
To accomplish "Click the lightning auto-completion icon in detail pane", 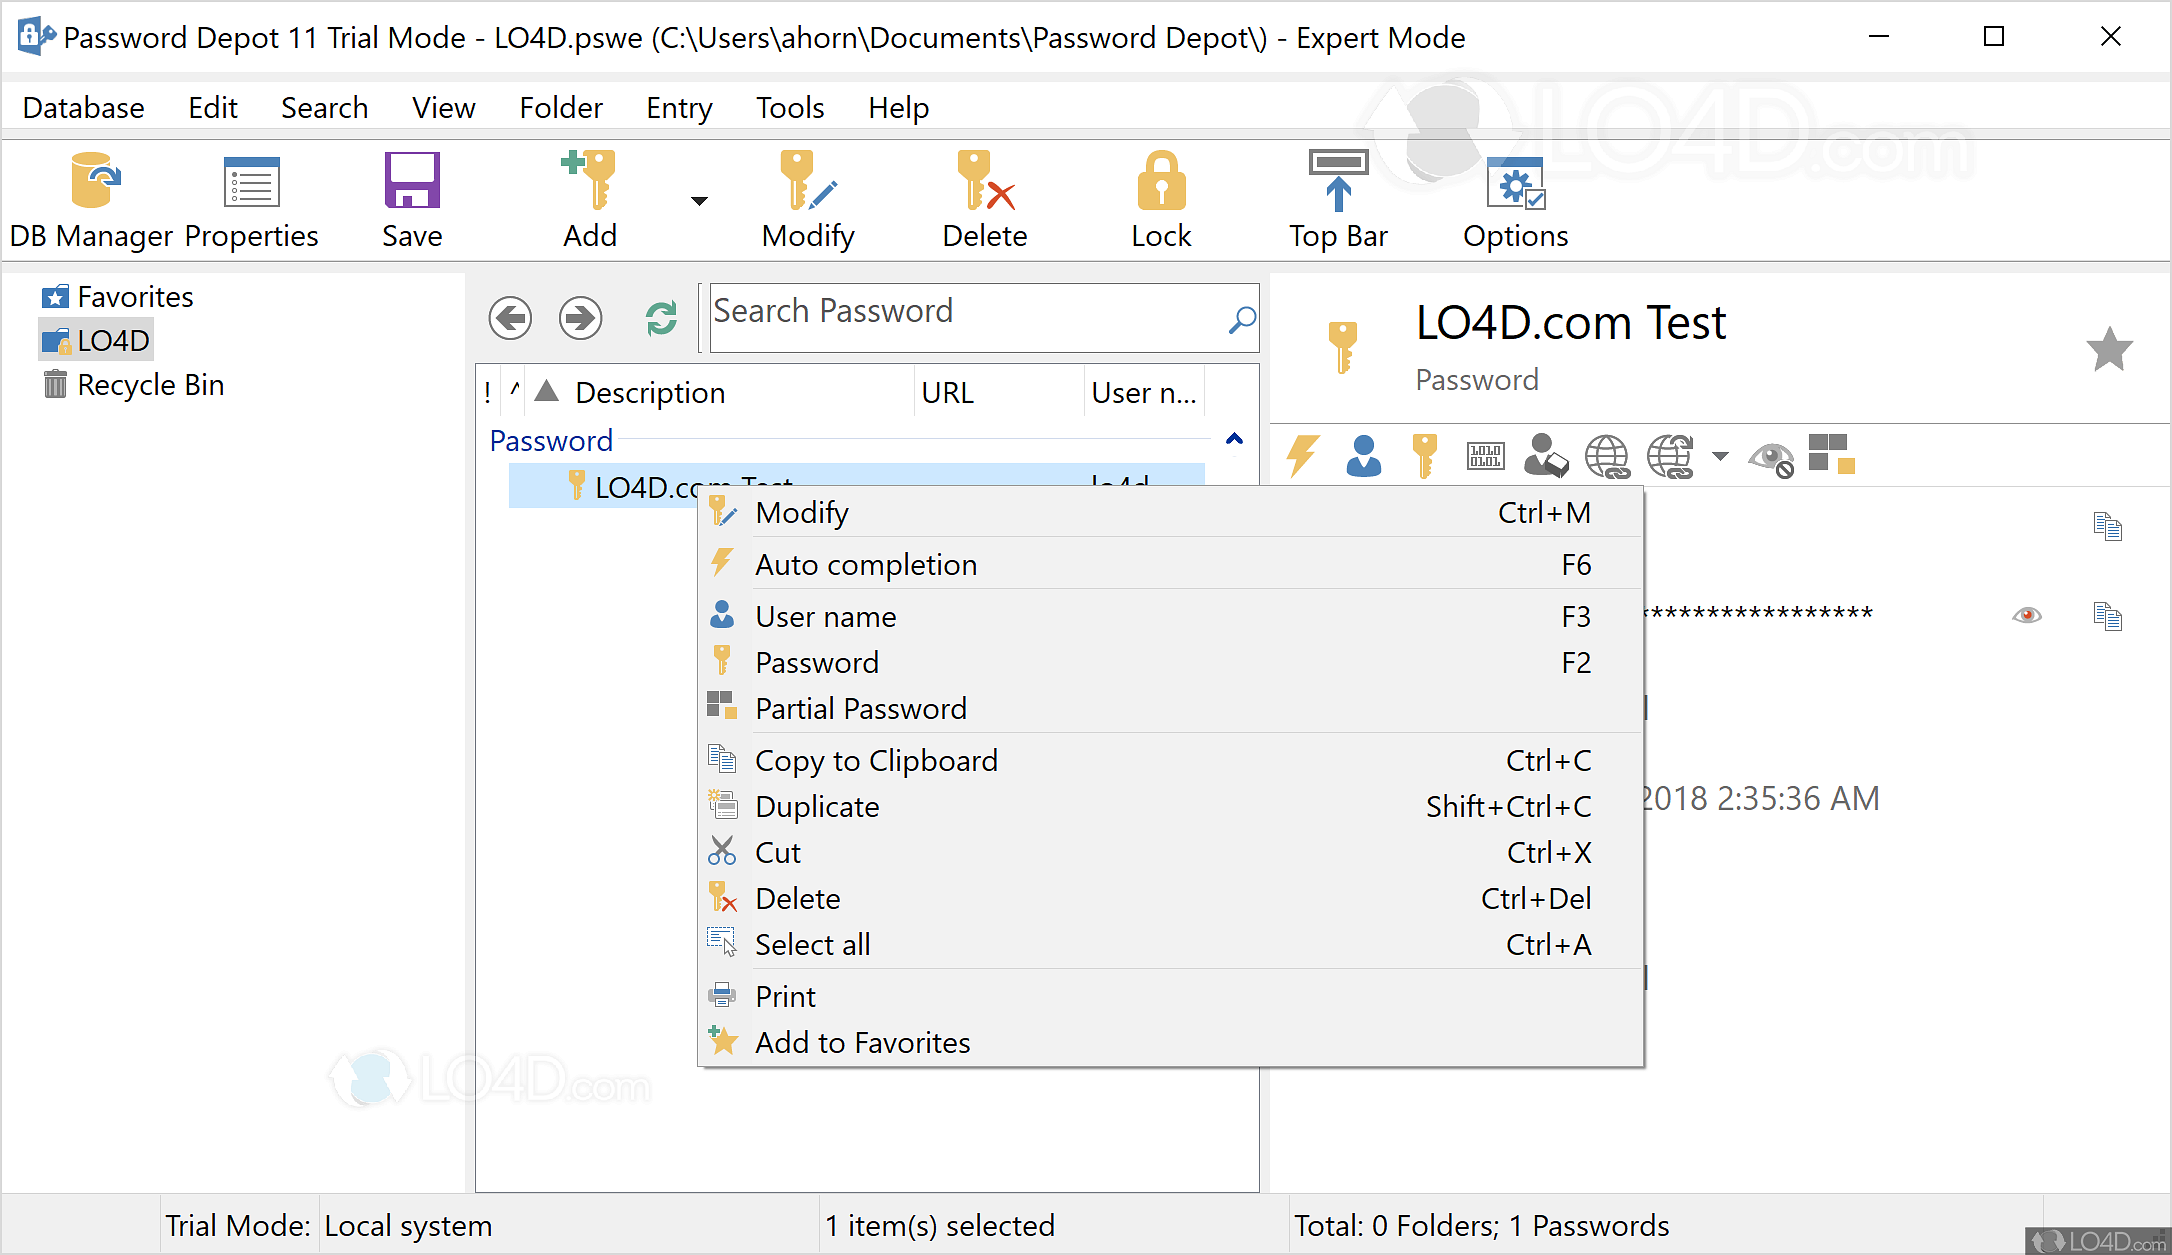I will (1302, 456).
